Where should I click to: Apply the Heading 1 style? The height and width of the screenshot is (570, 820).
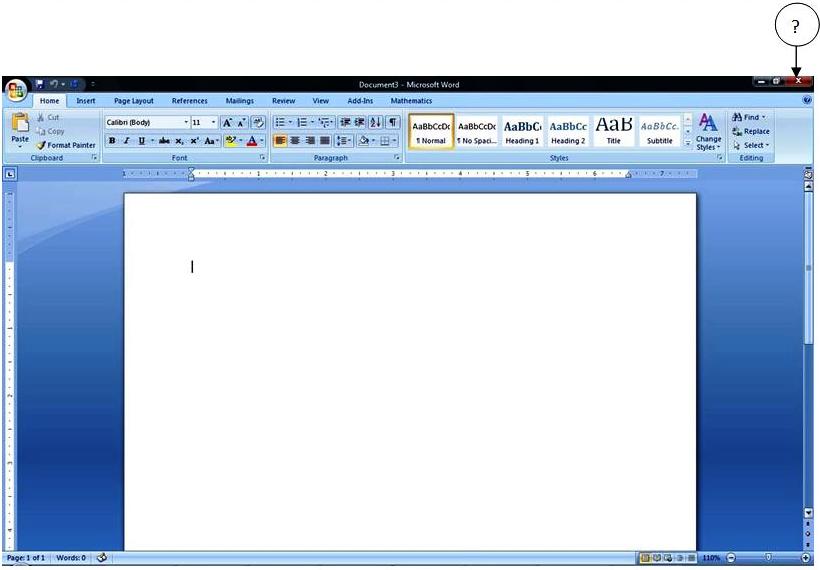521,130
